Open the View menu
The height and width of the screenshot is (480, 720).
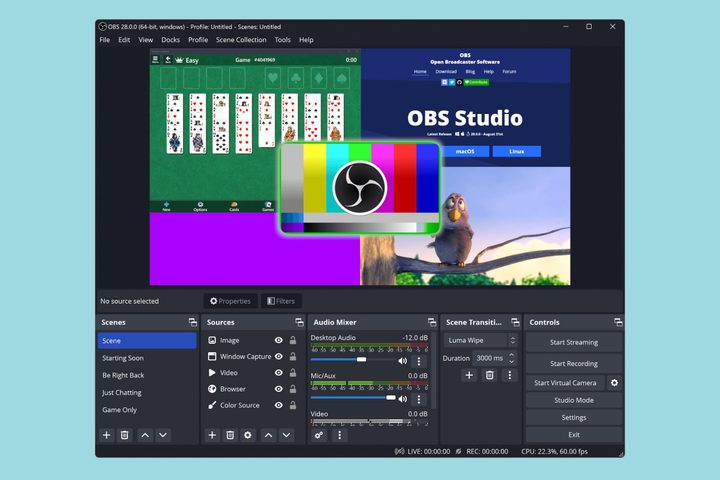click(x=146, y=40)
